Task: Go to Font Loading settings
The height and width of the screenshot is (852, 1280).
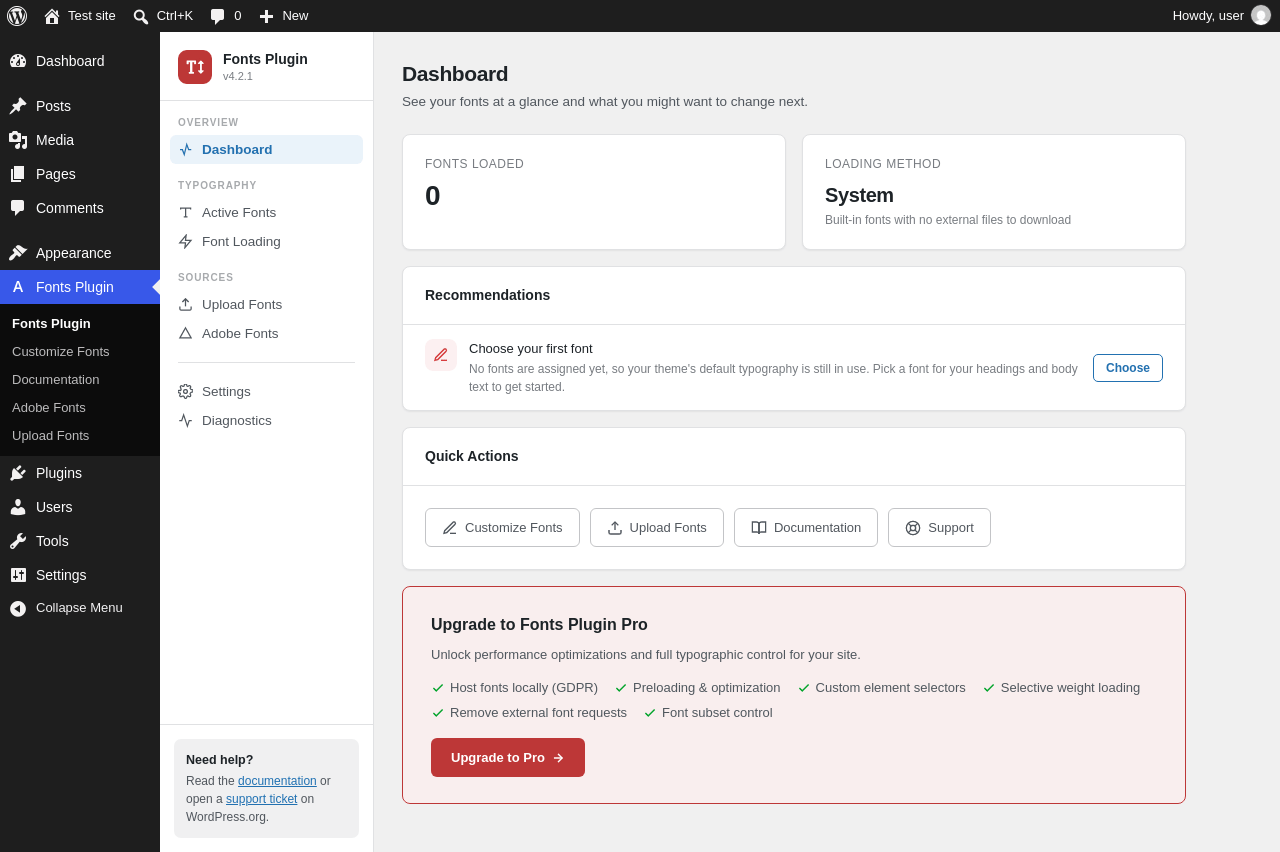Action: pos(266,241)
